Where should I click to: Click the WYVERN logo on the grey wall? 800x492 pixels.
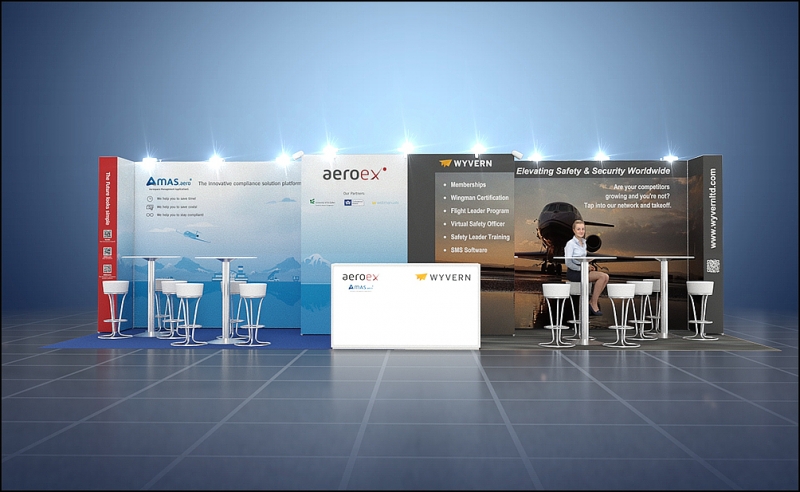pyautogui.click(x=465, y=163)
